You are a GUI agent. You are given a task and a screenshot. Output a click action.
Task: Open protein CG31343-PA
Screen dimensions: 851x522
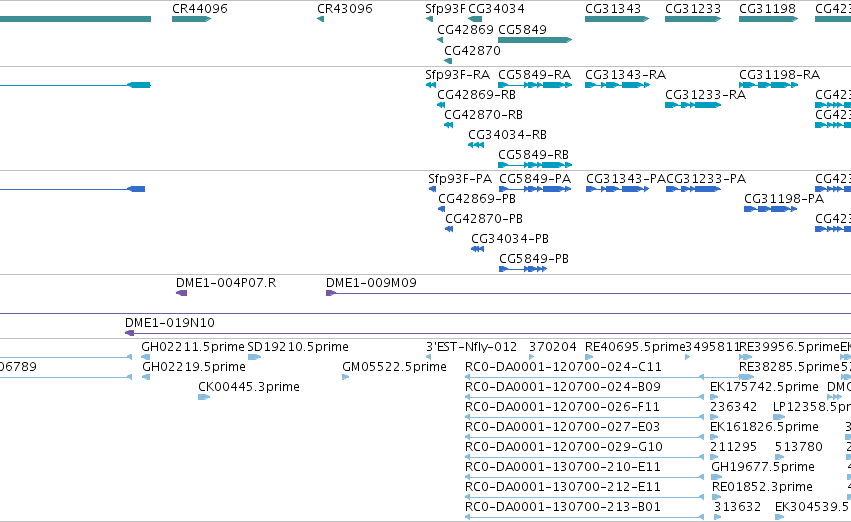[x=626, y=179]
